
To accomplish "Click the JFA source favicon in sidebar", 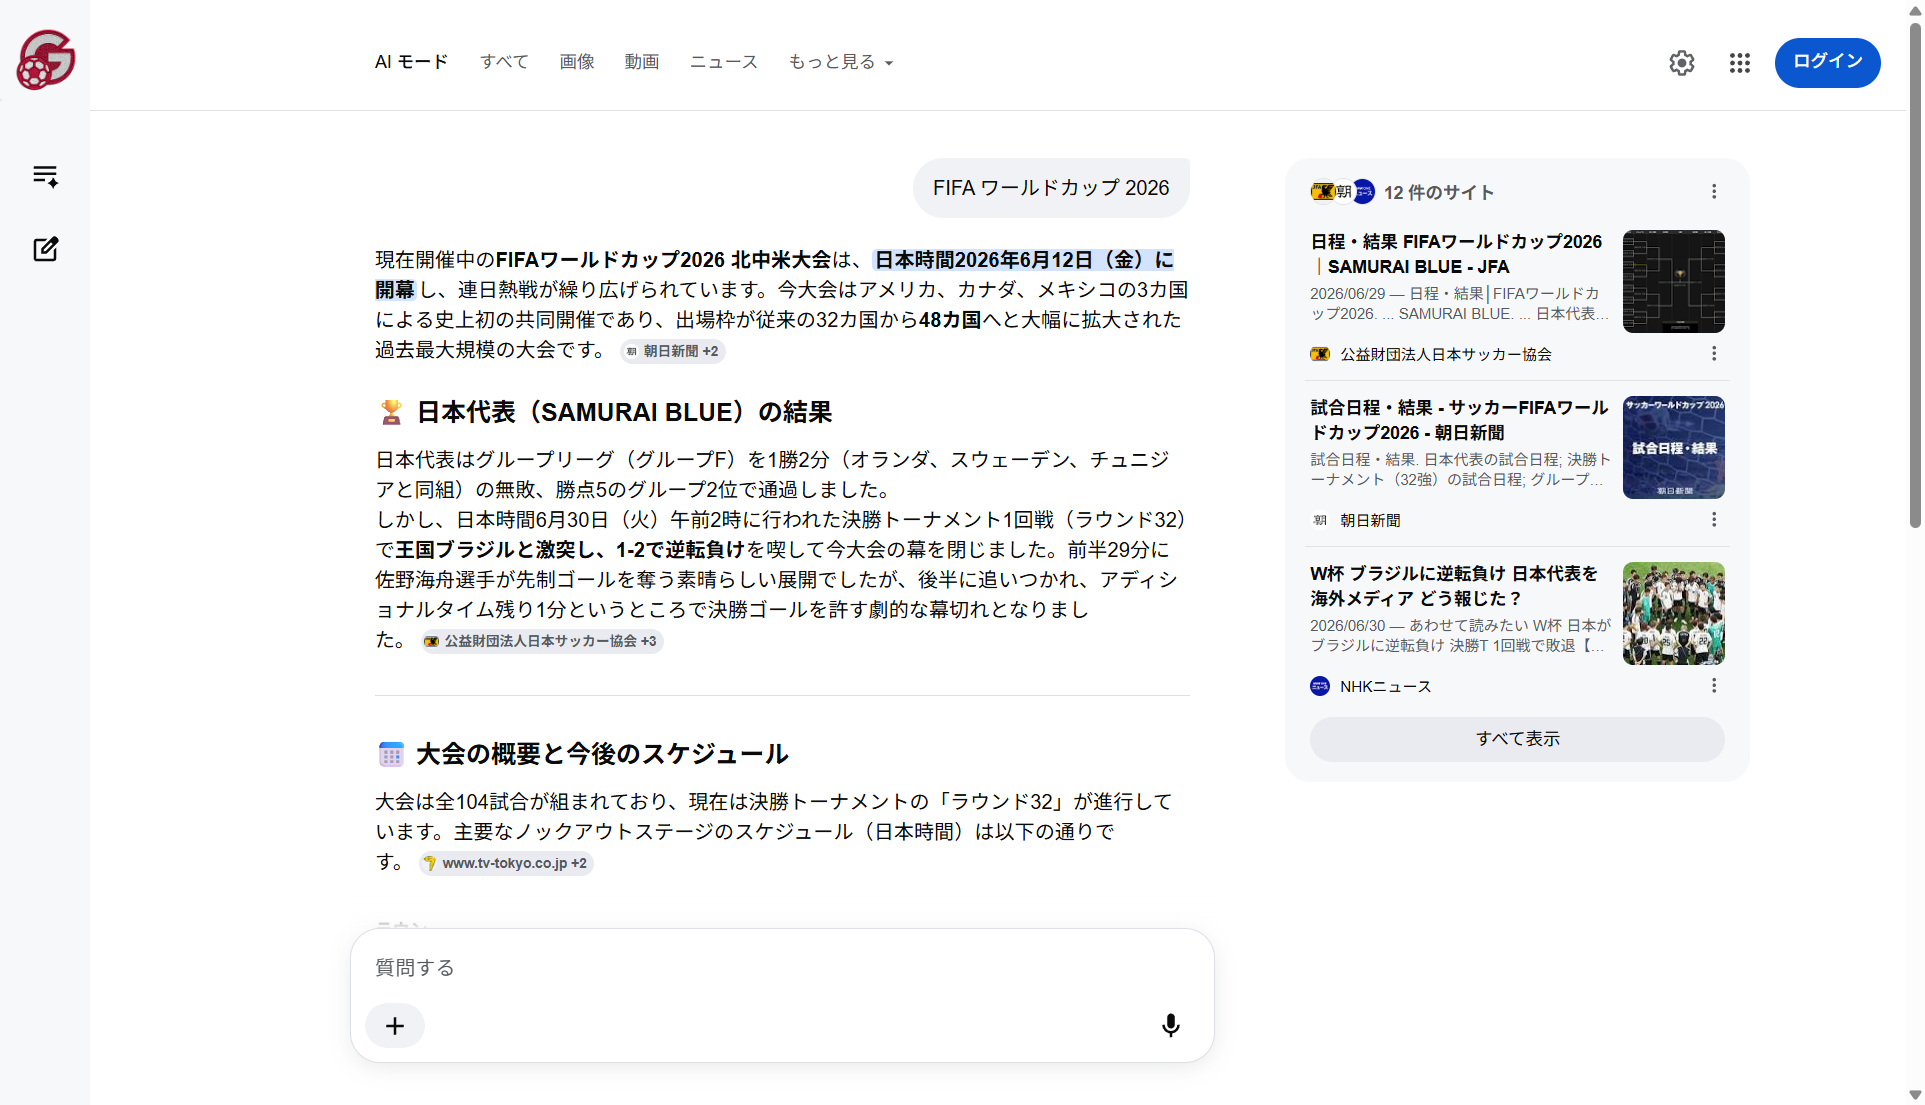I will point(1320,354).
